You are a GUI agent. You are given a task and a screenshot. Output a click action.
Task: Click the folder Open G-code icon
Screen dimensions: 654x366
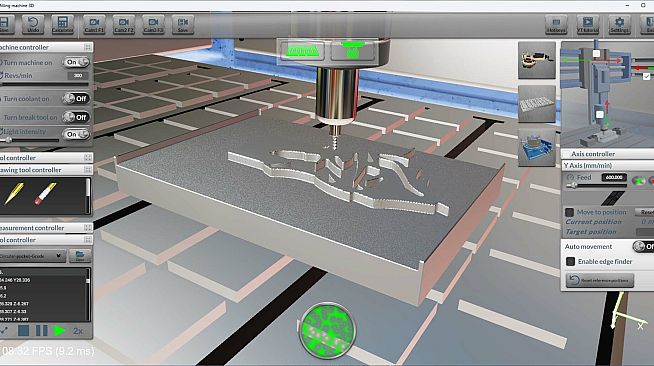point(80,256)
